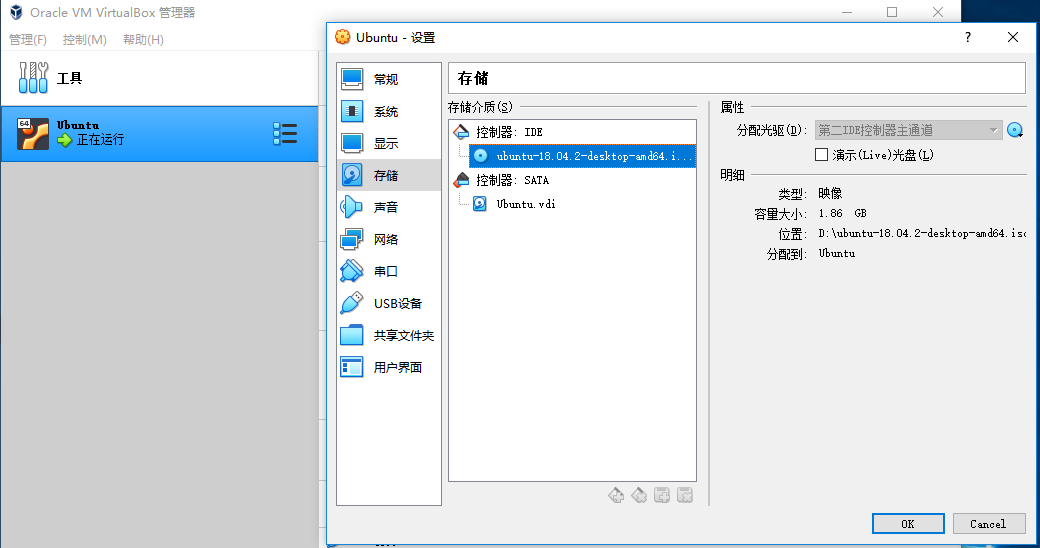The image size is (1040, 548).
Task: Click the choose virtual optical disk icon
Action: click(x=1015, y=130)
